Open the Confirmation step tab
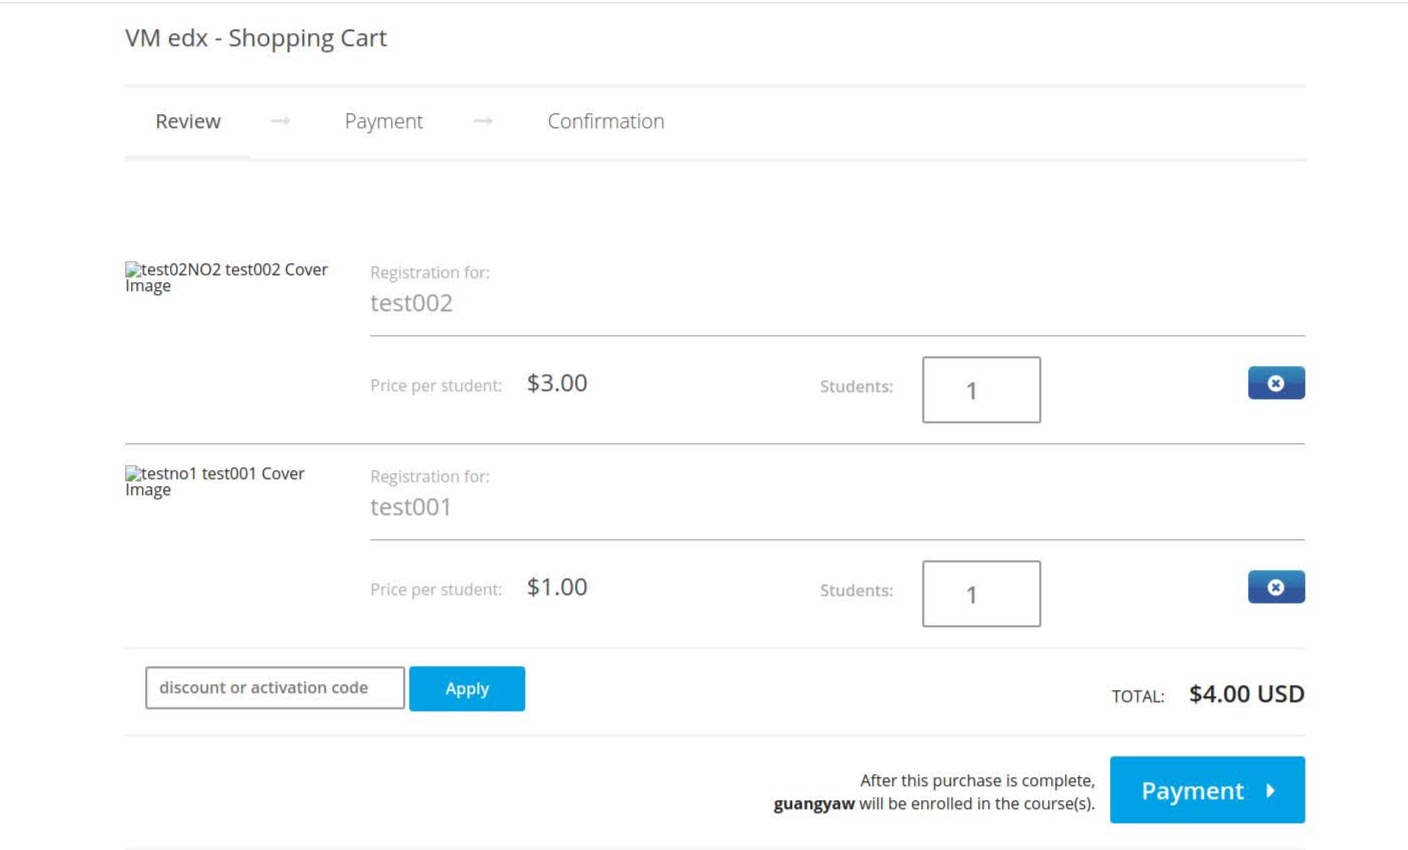The width and height of the screenshot is (1408, 850). [x=605, y=121]
